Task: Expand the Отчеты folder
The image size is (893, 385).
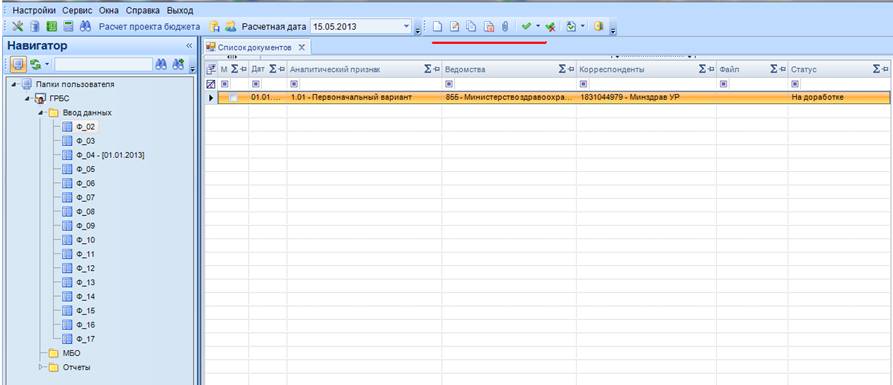Action: (40, 367)
